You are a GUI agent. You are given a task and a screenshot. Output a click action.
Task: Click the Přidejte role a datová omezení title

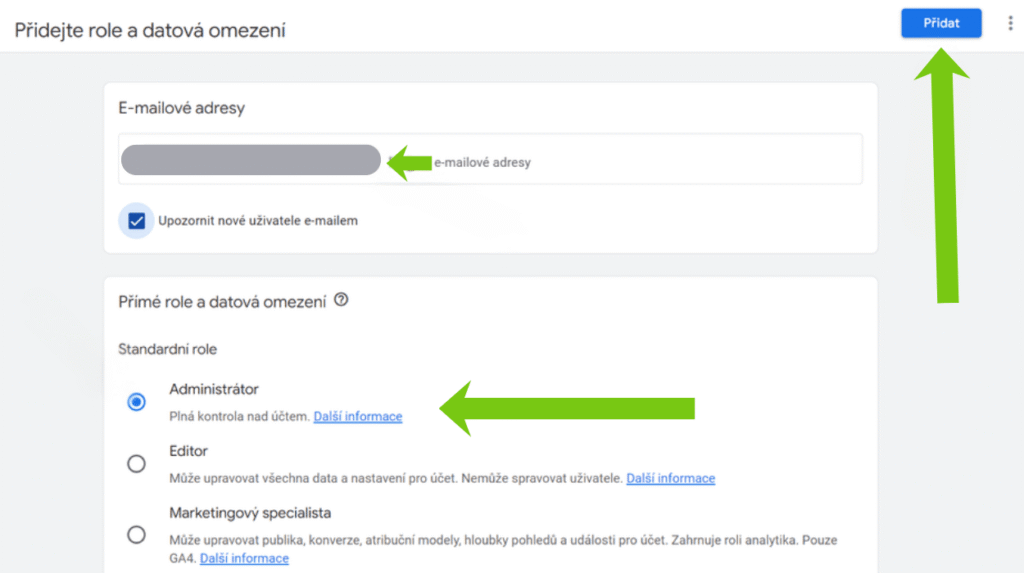tap(150, 30)
